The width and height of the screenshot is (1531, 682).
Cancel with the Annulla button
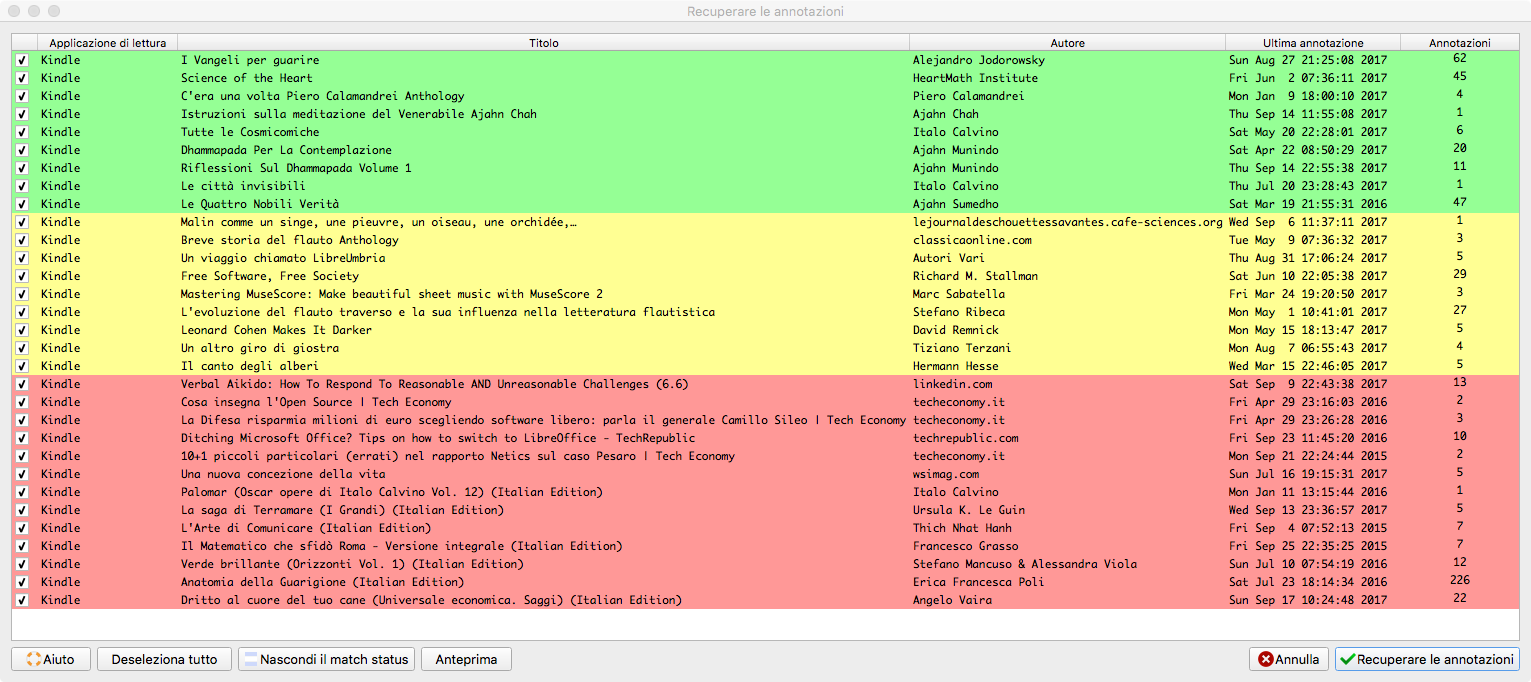click(x=1288, y=659)
